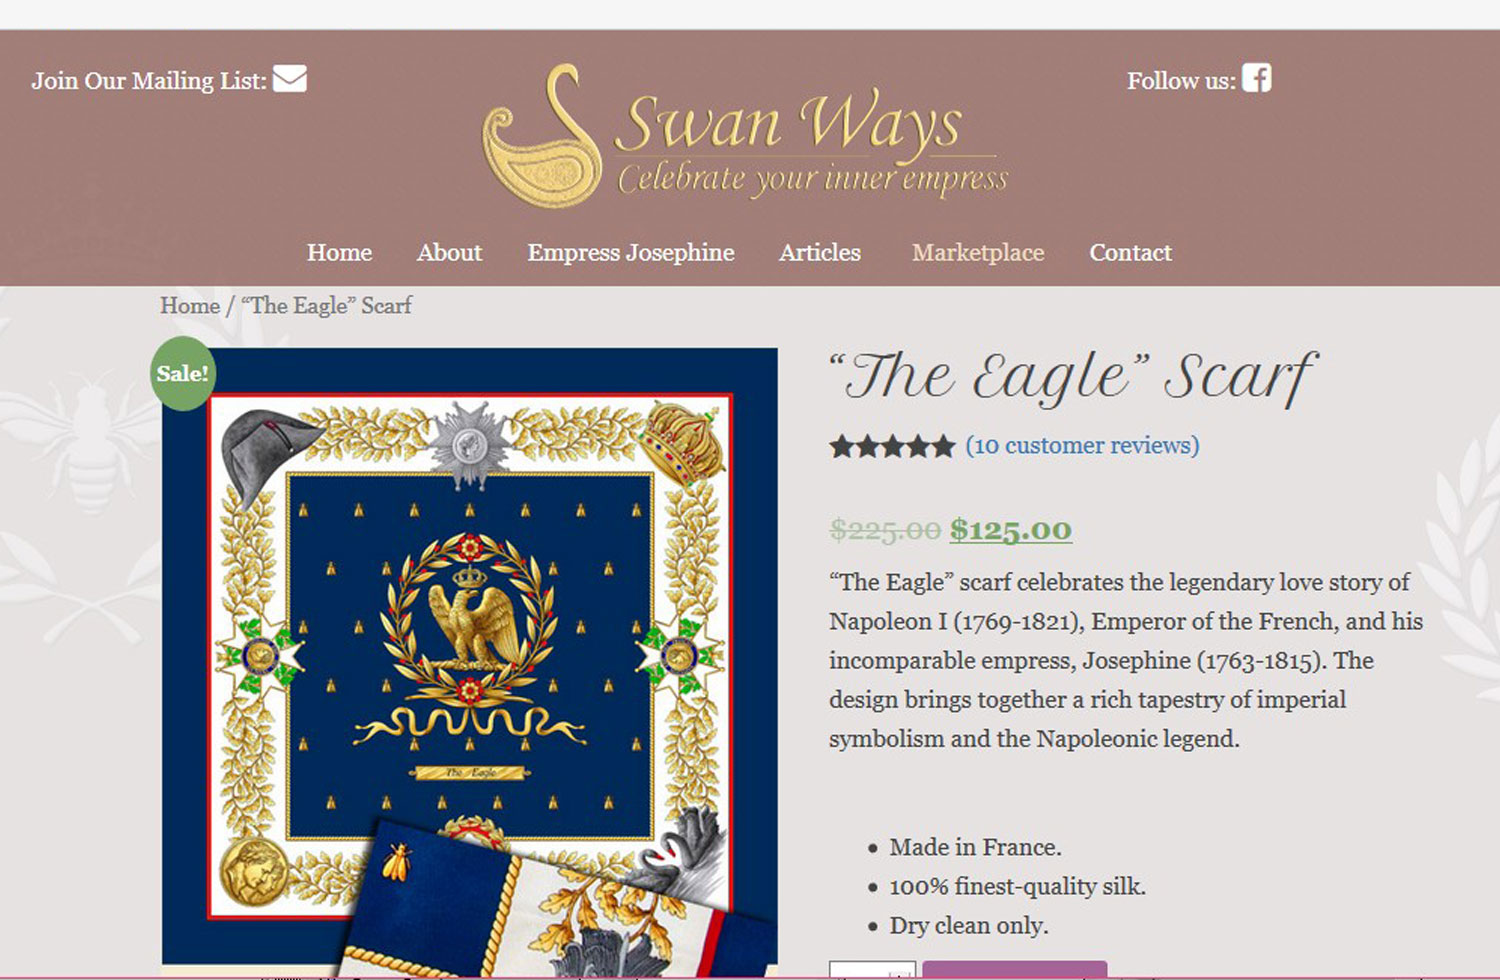The height and width of the screenshot is (980, 1500).
Task: Click the Join Our Mailing List text
Action: 149,81
